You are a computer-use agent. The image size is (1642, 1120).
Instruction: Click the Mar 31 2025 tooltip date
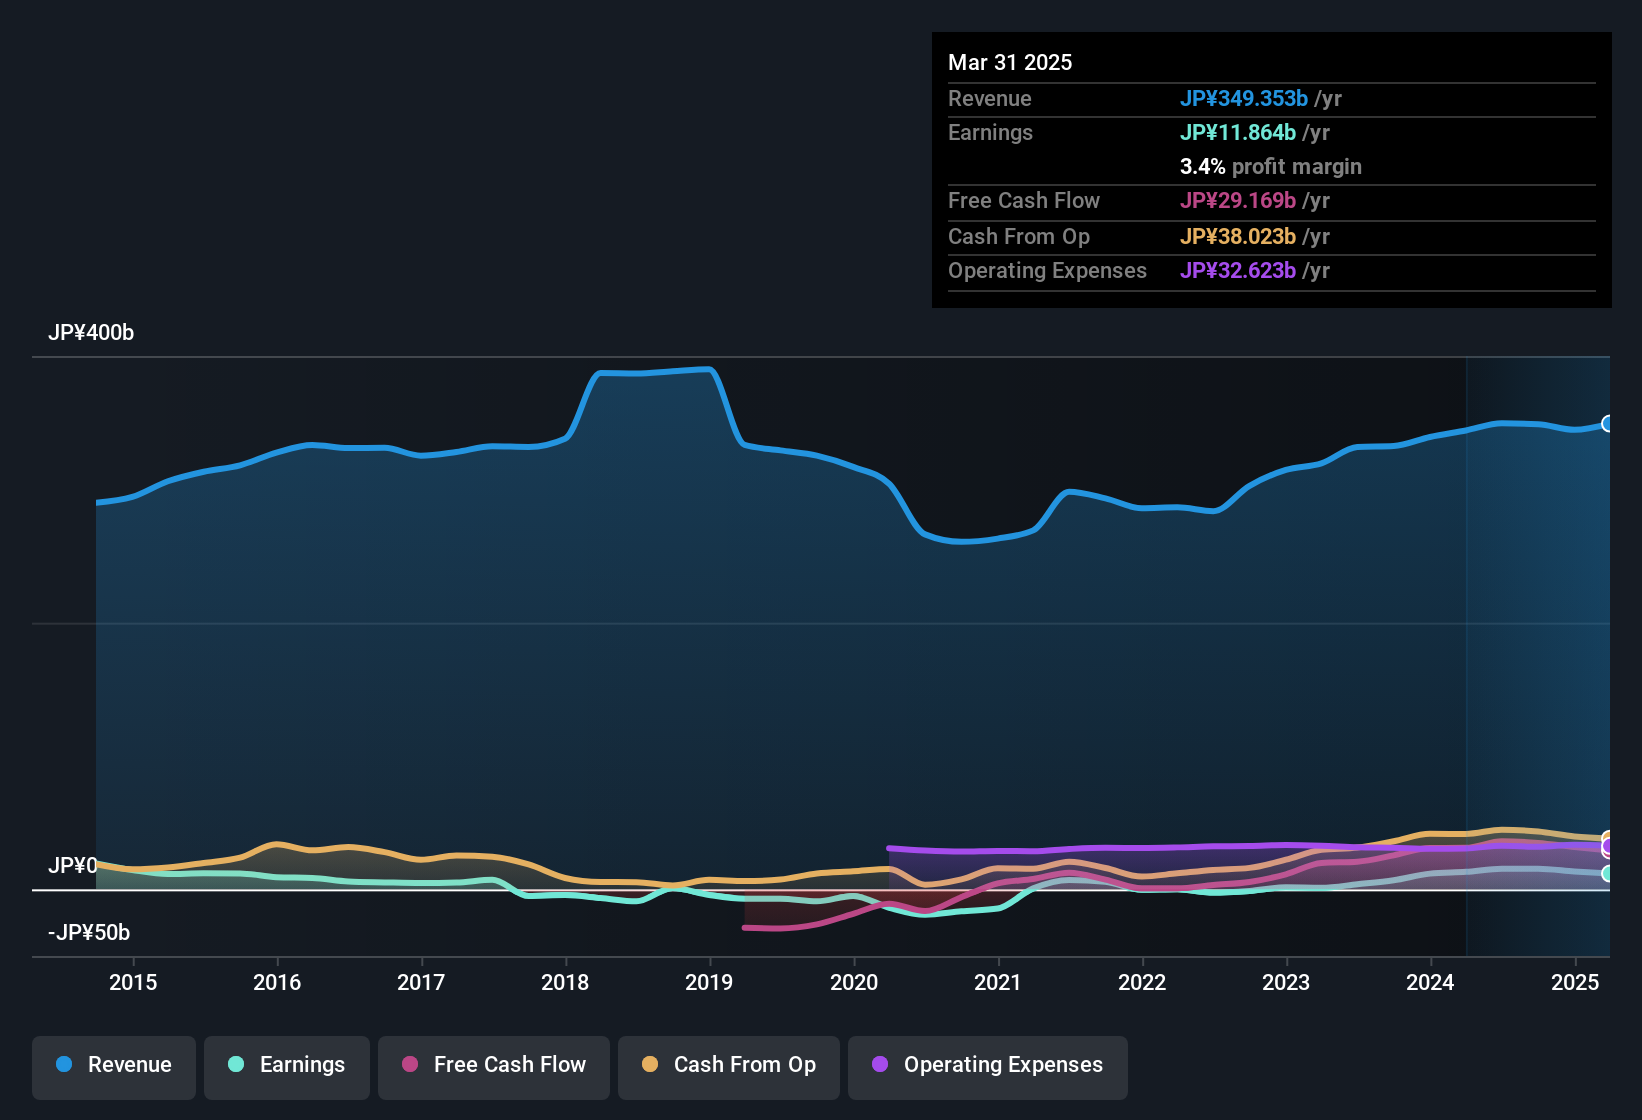click(1010, 62)
